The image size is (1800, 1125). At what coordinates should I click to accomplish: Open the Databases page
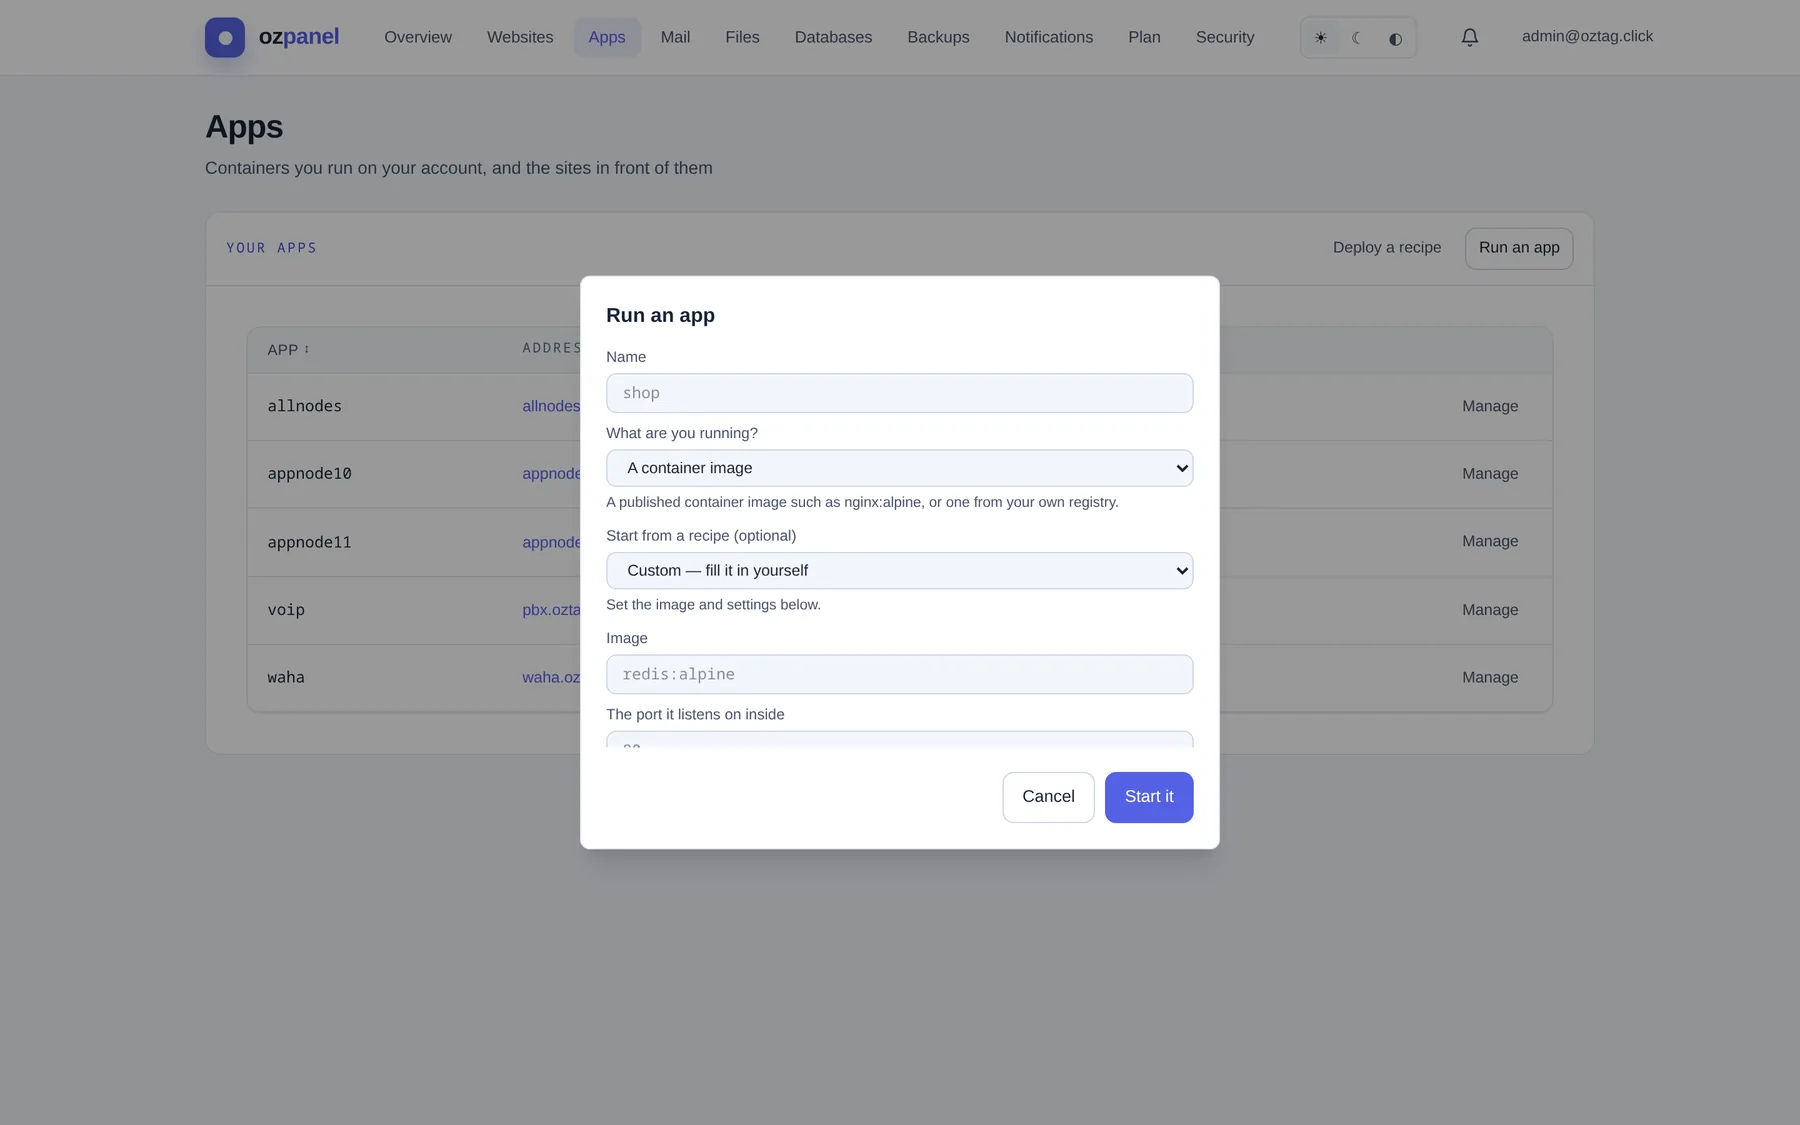coord(833,37)
